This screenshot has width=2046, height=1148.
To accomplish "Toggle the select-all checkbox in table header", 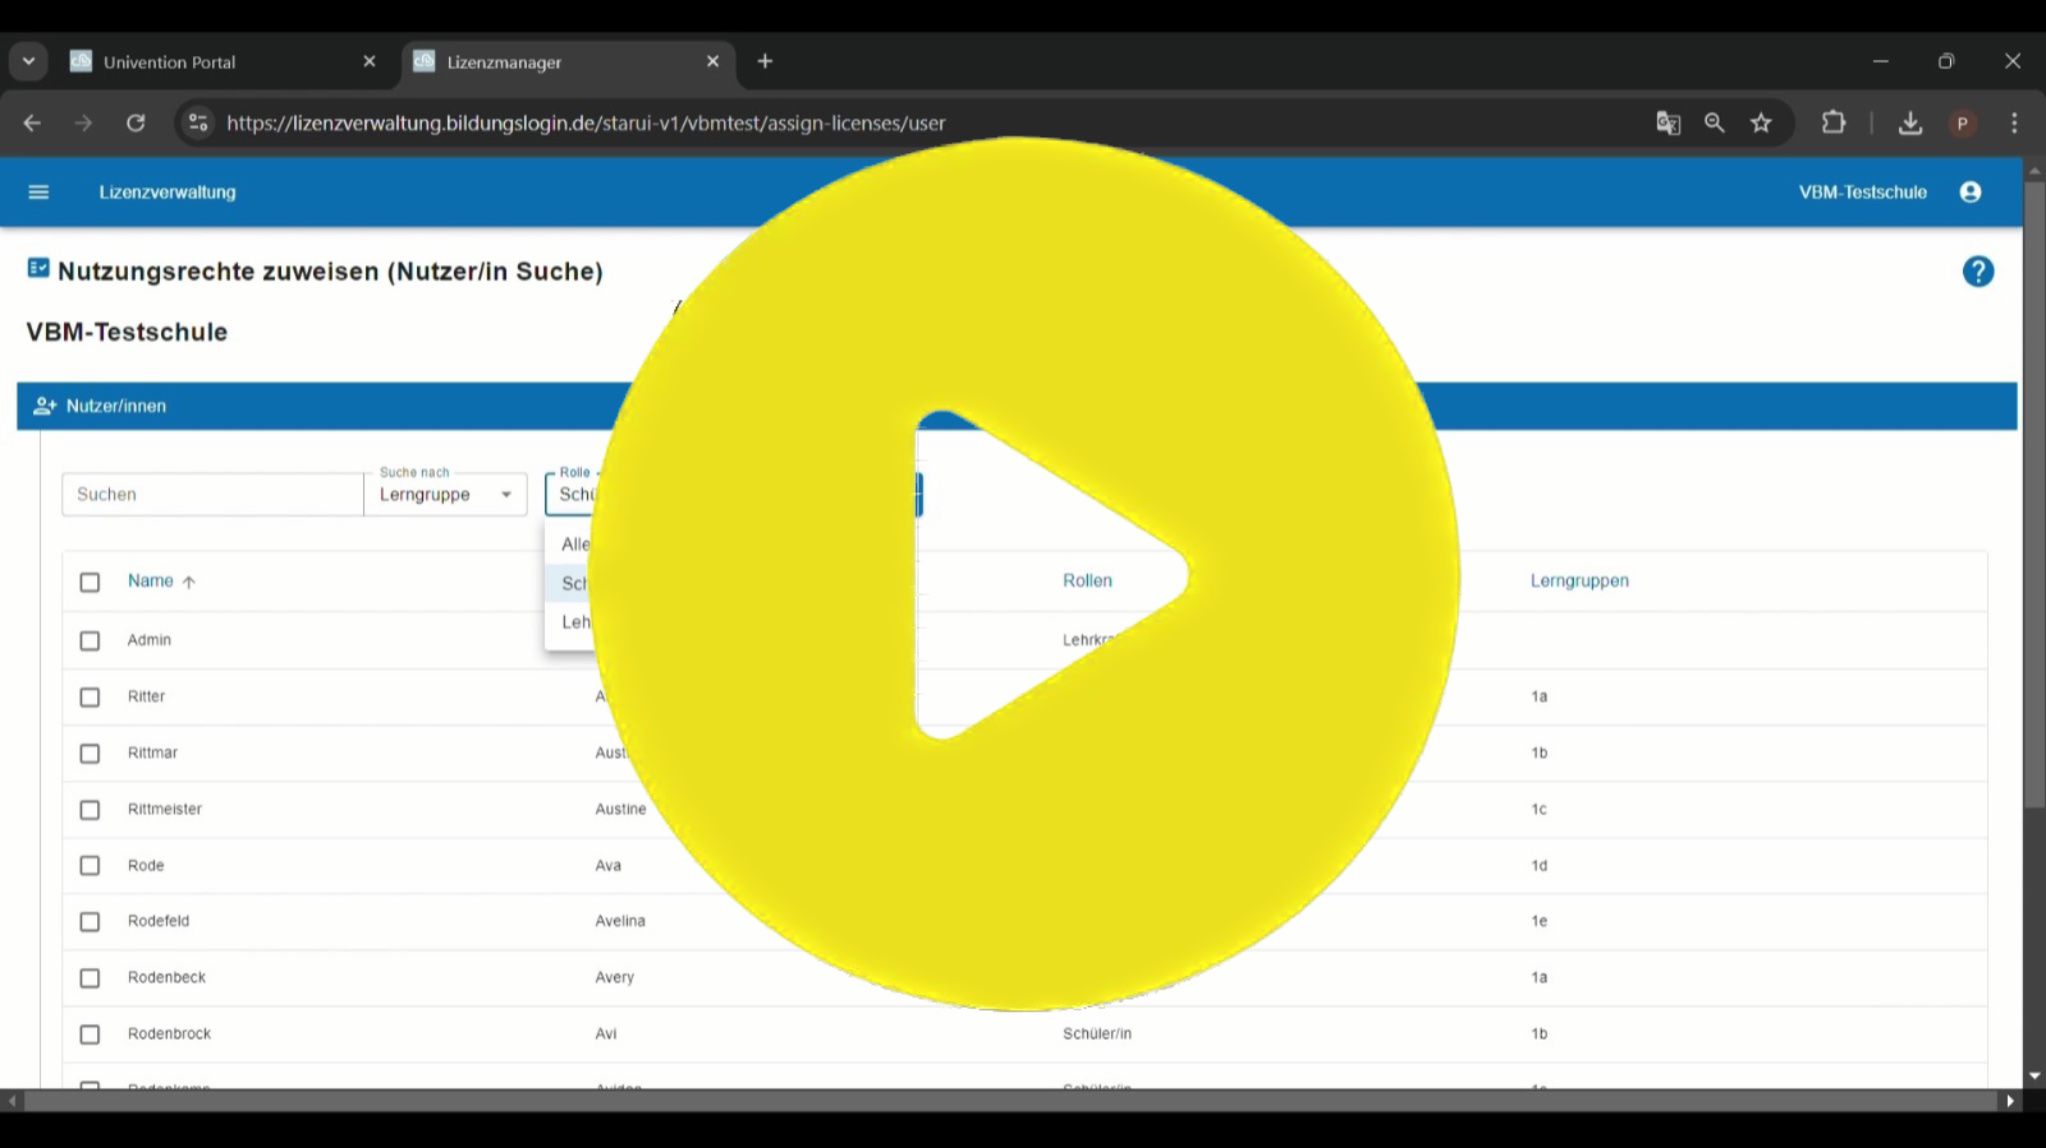I will [x=90, y=582].
